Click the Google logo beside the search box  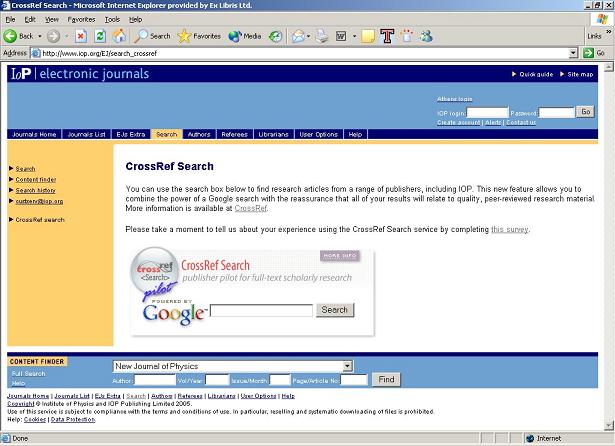click(x=174, y=313)
